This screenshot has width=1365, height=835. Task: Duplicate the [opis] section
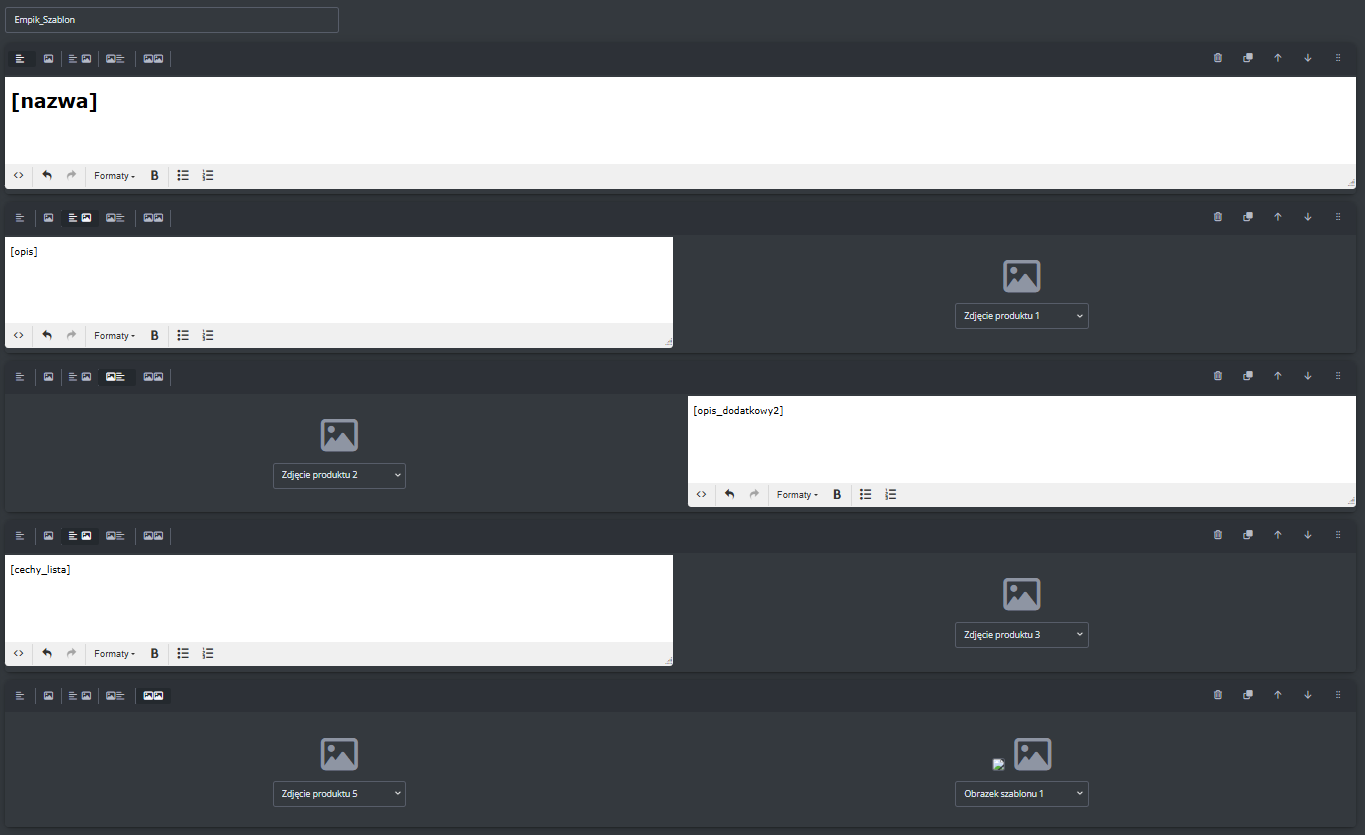point(1247,217)
